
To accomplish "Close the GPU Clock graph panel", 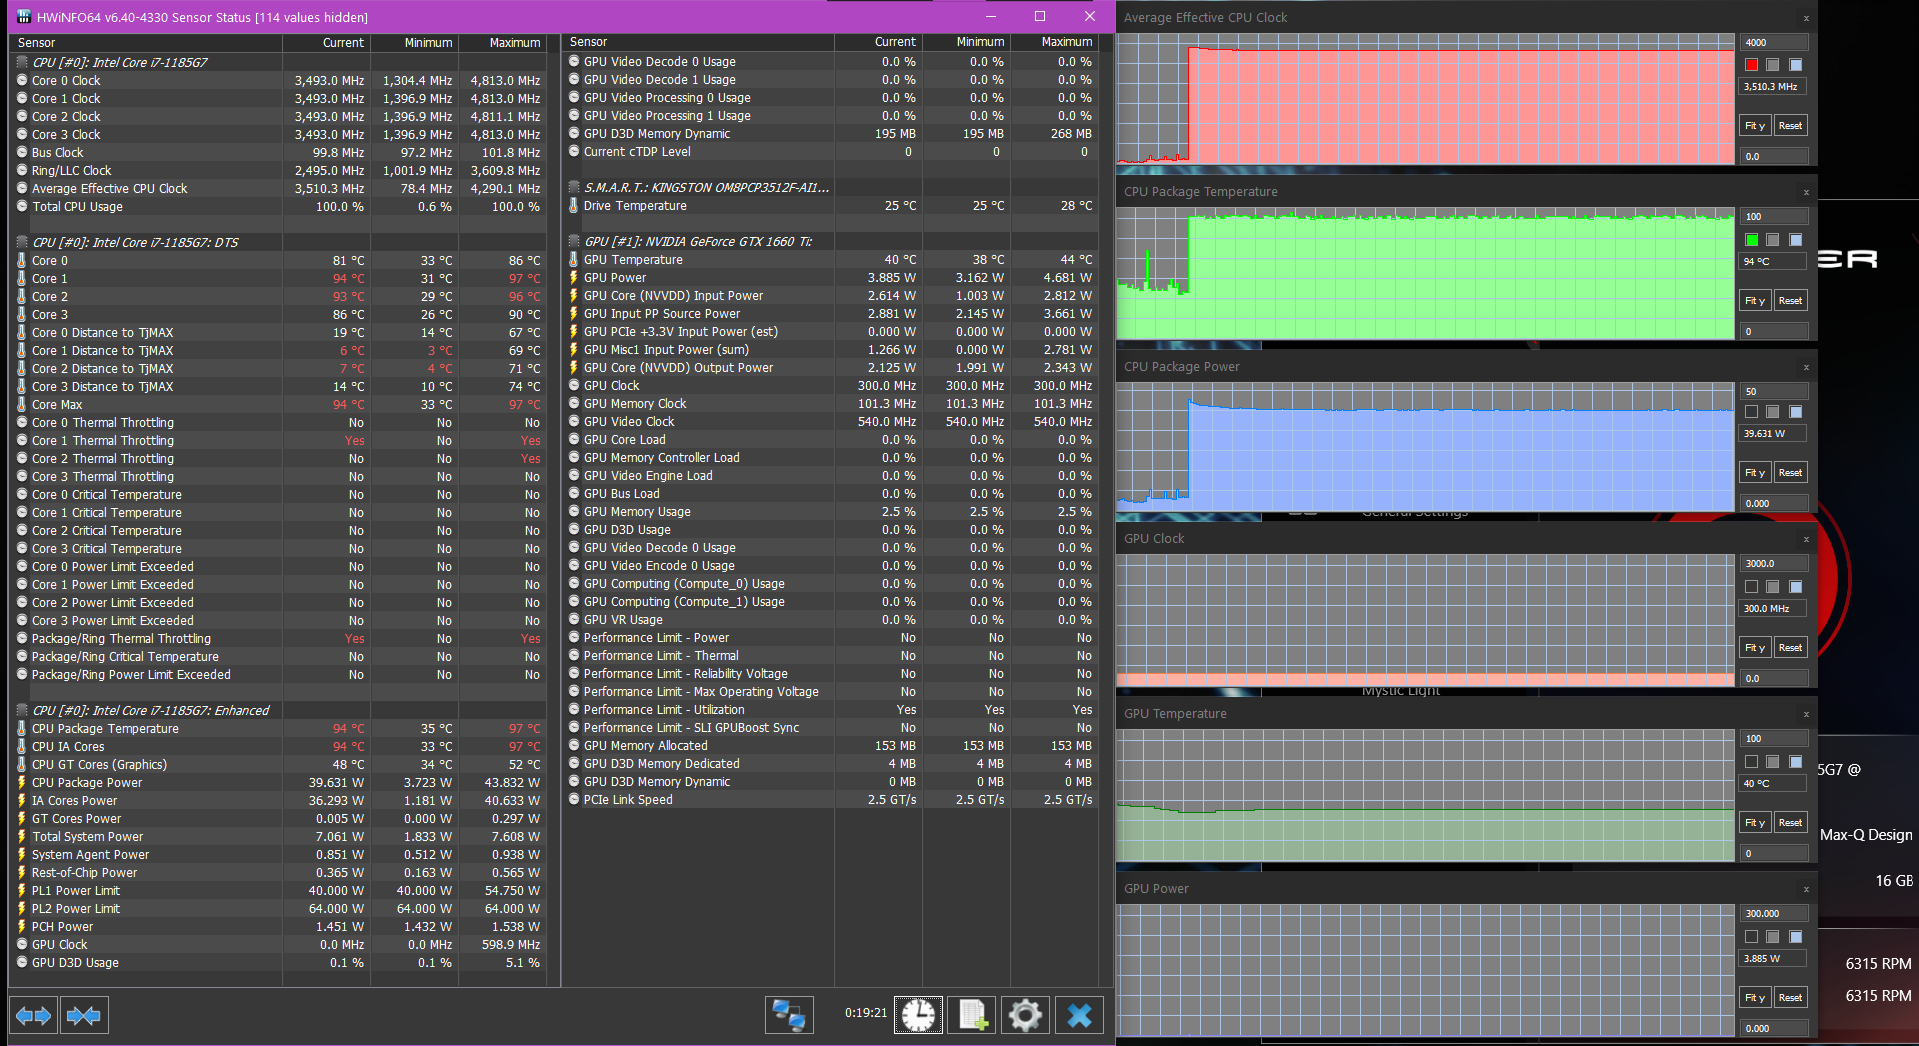I will click(1806, 539).
